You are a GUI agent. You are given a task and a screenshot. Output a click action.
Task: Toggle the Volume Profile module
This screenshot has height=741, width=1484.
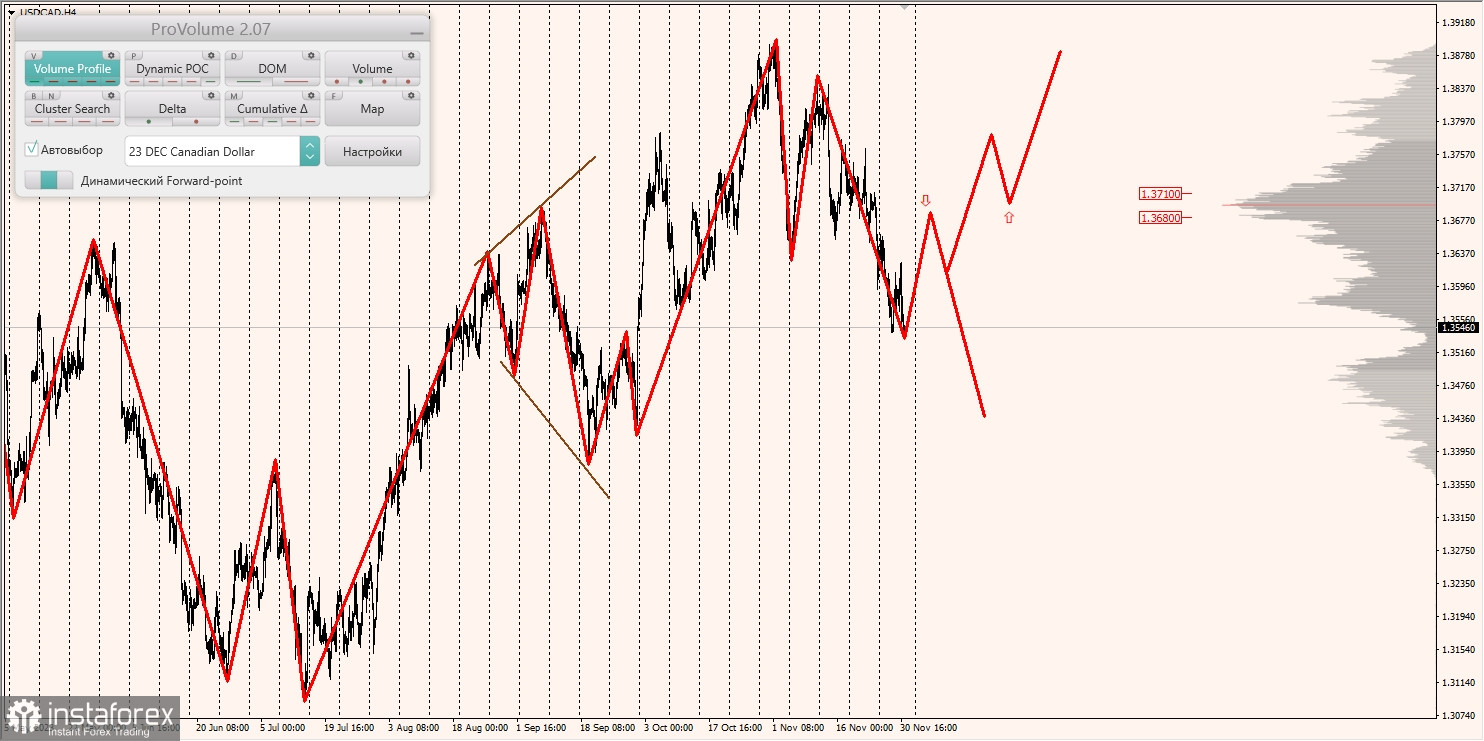pyautogui.click(x=72, y=69)
